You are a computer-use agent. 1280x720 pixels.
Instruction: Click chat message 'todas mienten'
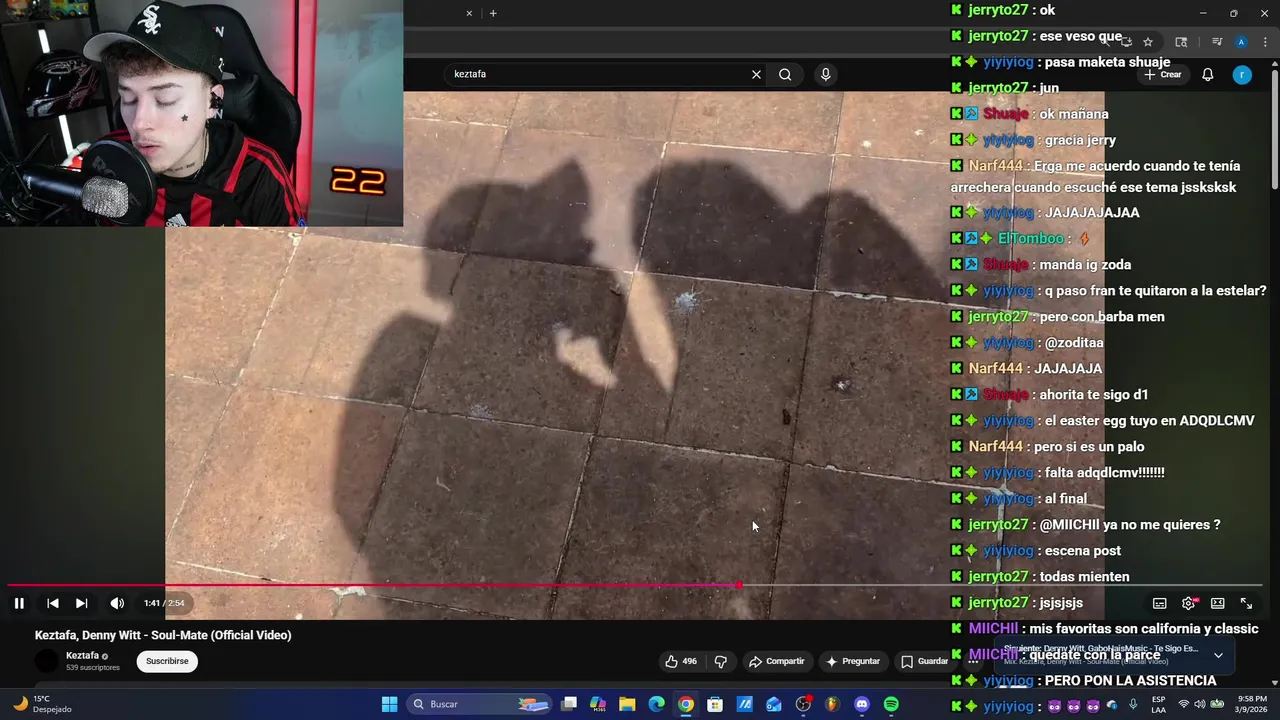coord(1084,576)
